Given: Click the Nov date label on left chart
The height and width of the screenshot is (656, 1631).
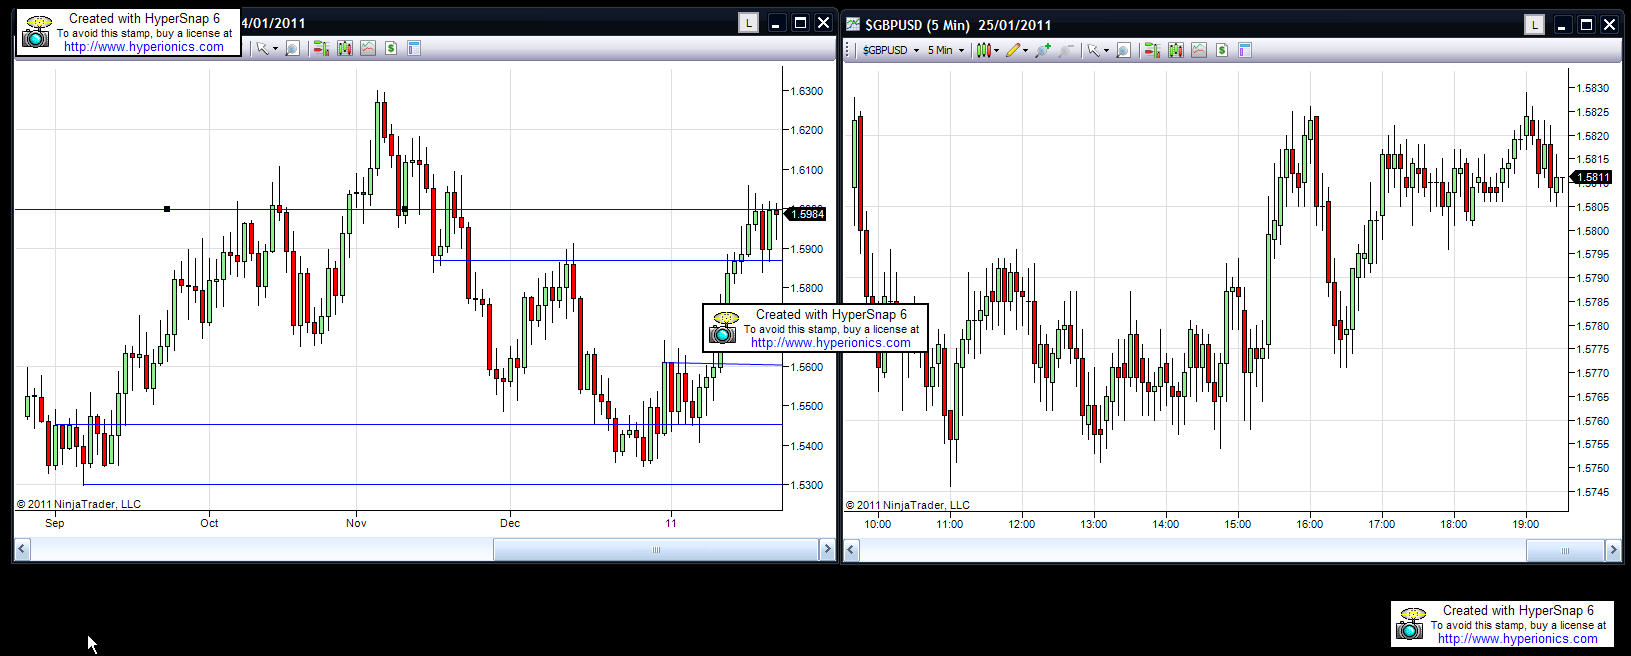Looking at the screenshot, I should [356, 523].
